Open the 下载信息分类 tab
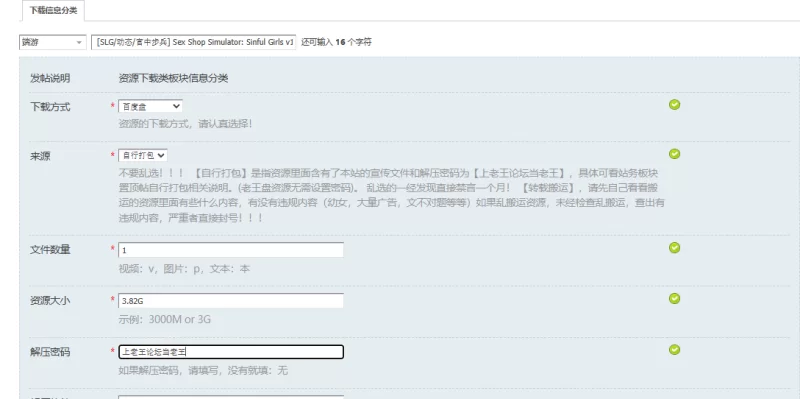The height and width of the screenshot is (399, 800). point(53,10)
